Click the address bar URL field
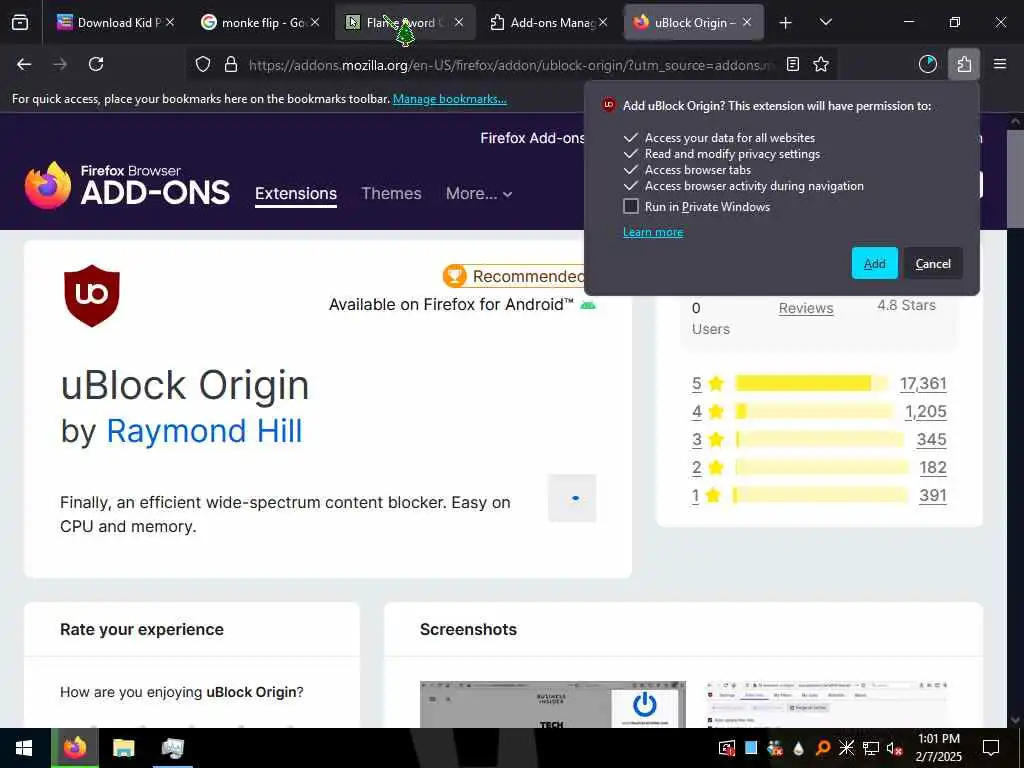1024x768 pixels. pyautogui.click(x=509, y=64)
